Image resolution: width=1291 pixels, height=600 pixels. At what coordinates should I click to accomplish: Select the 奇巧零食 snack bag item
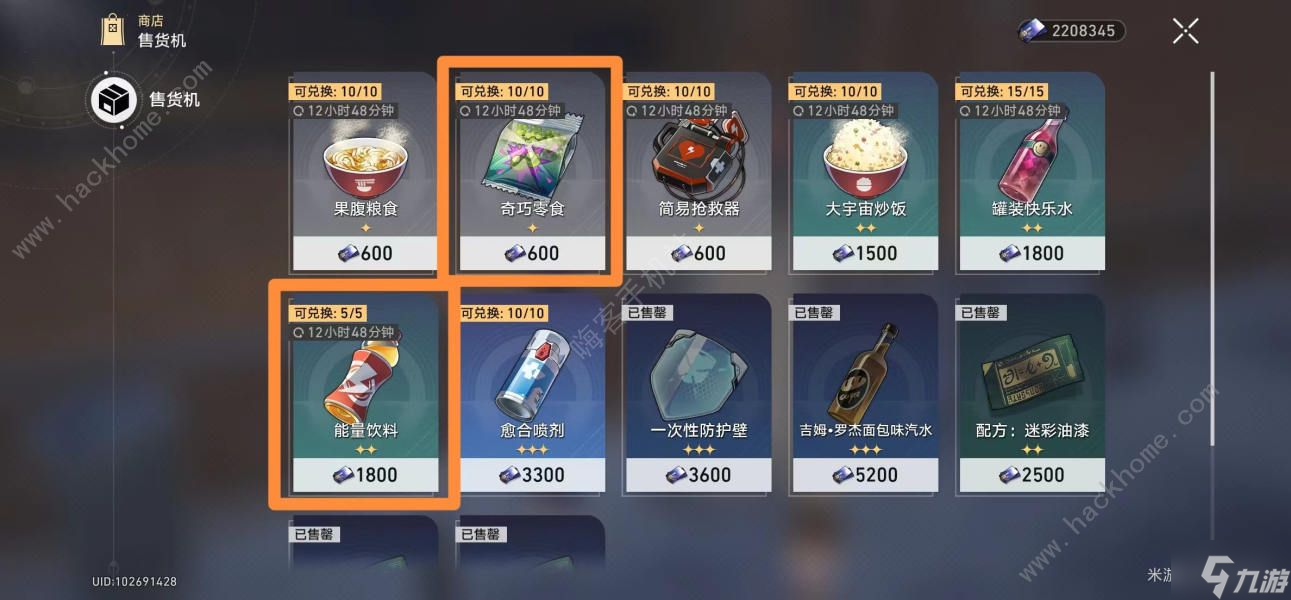[x=531, y=171]
